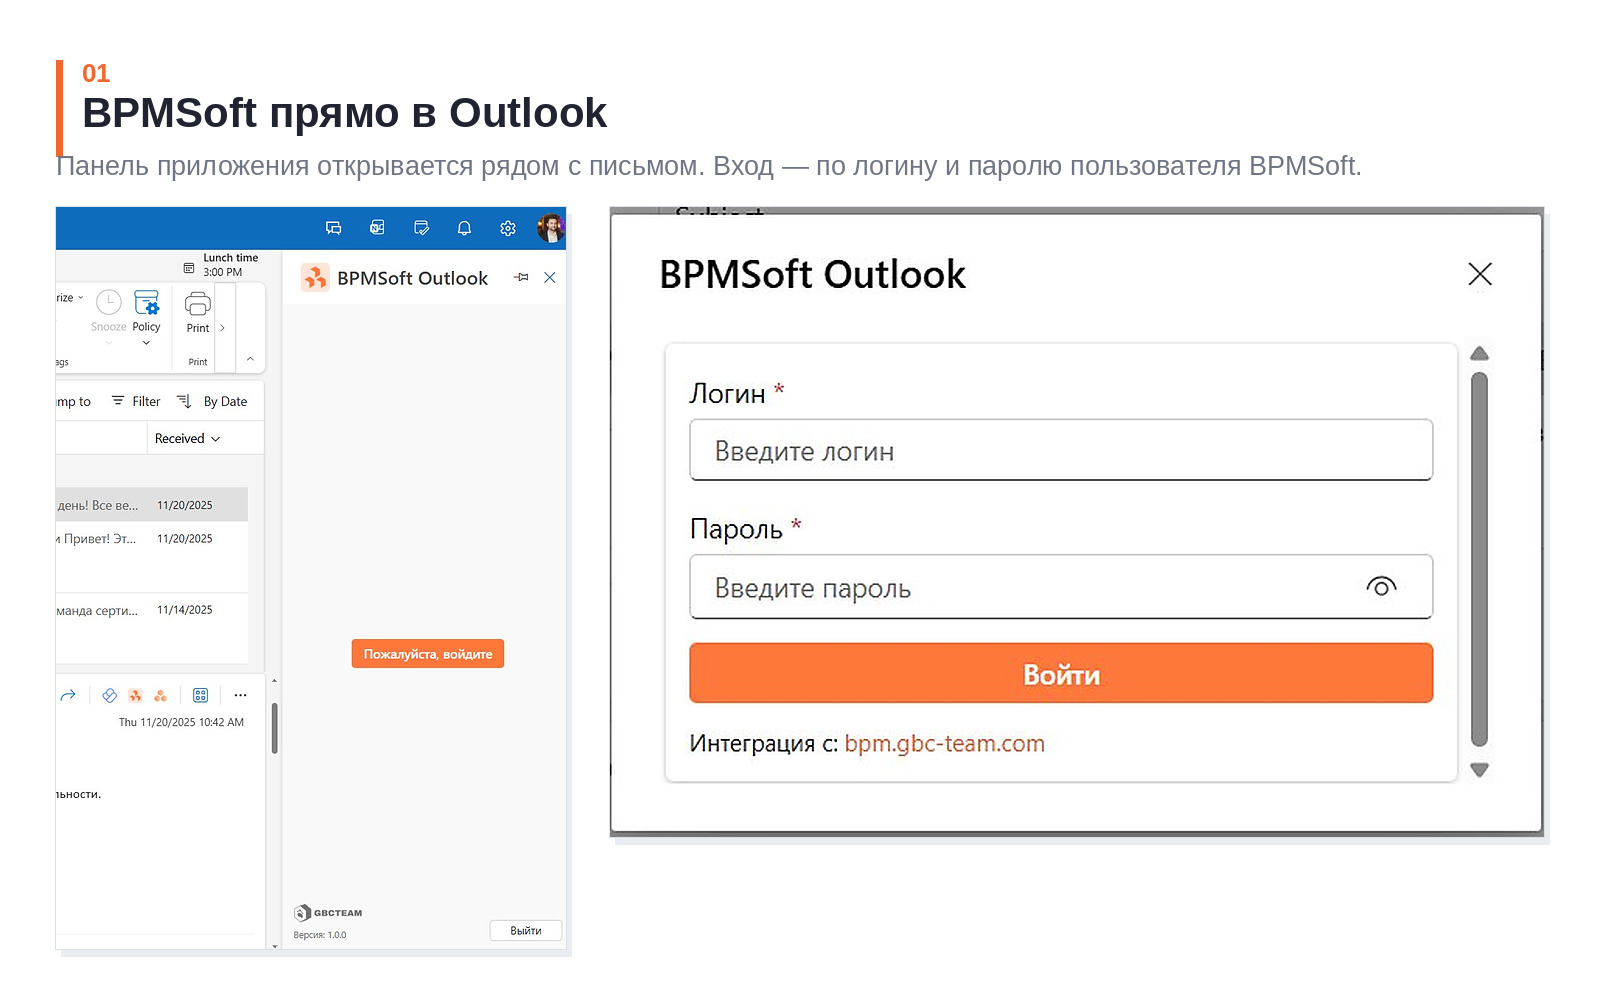Open more message actions ellipsis
The width and height of the screenshot is (1600, 1000).
pyautogui.click(x=240, y=695)
